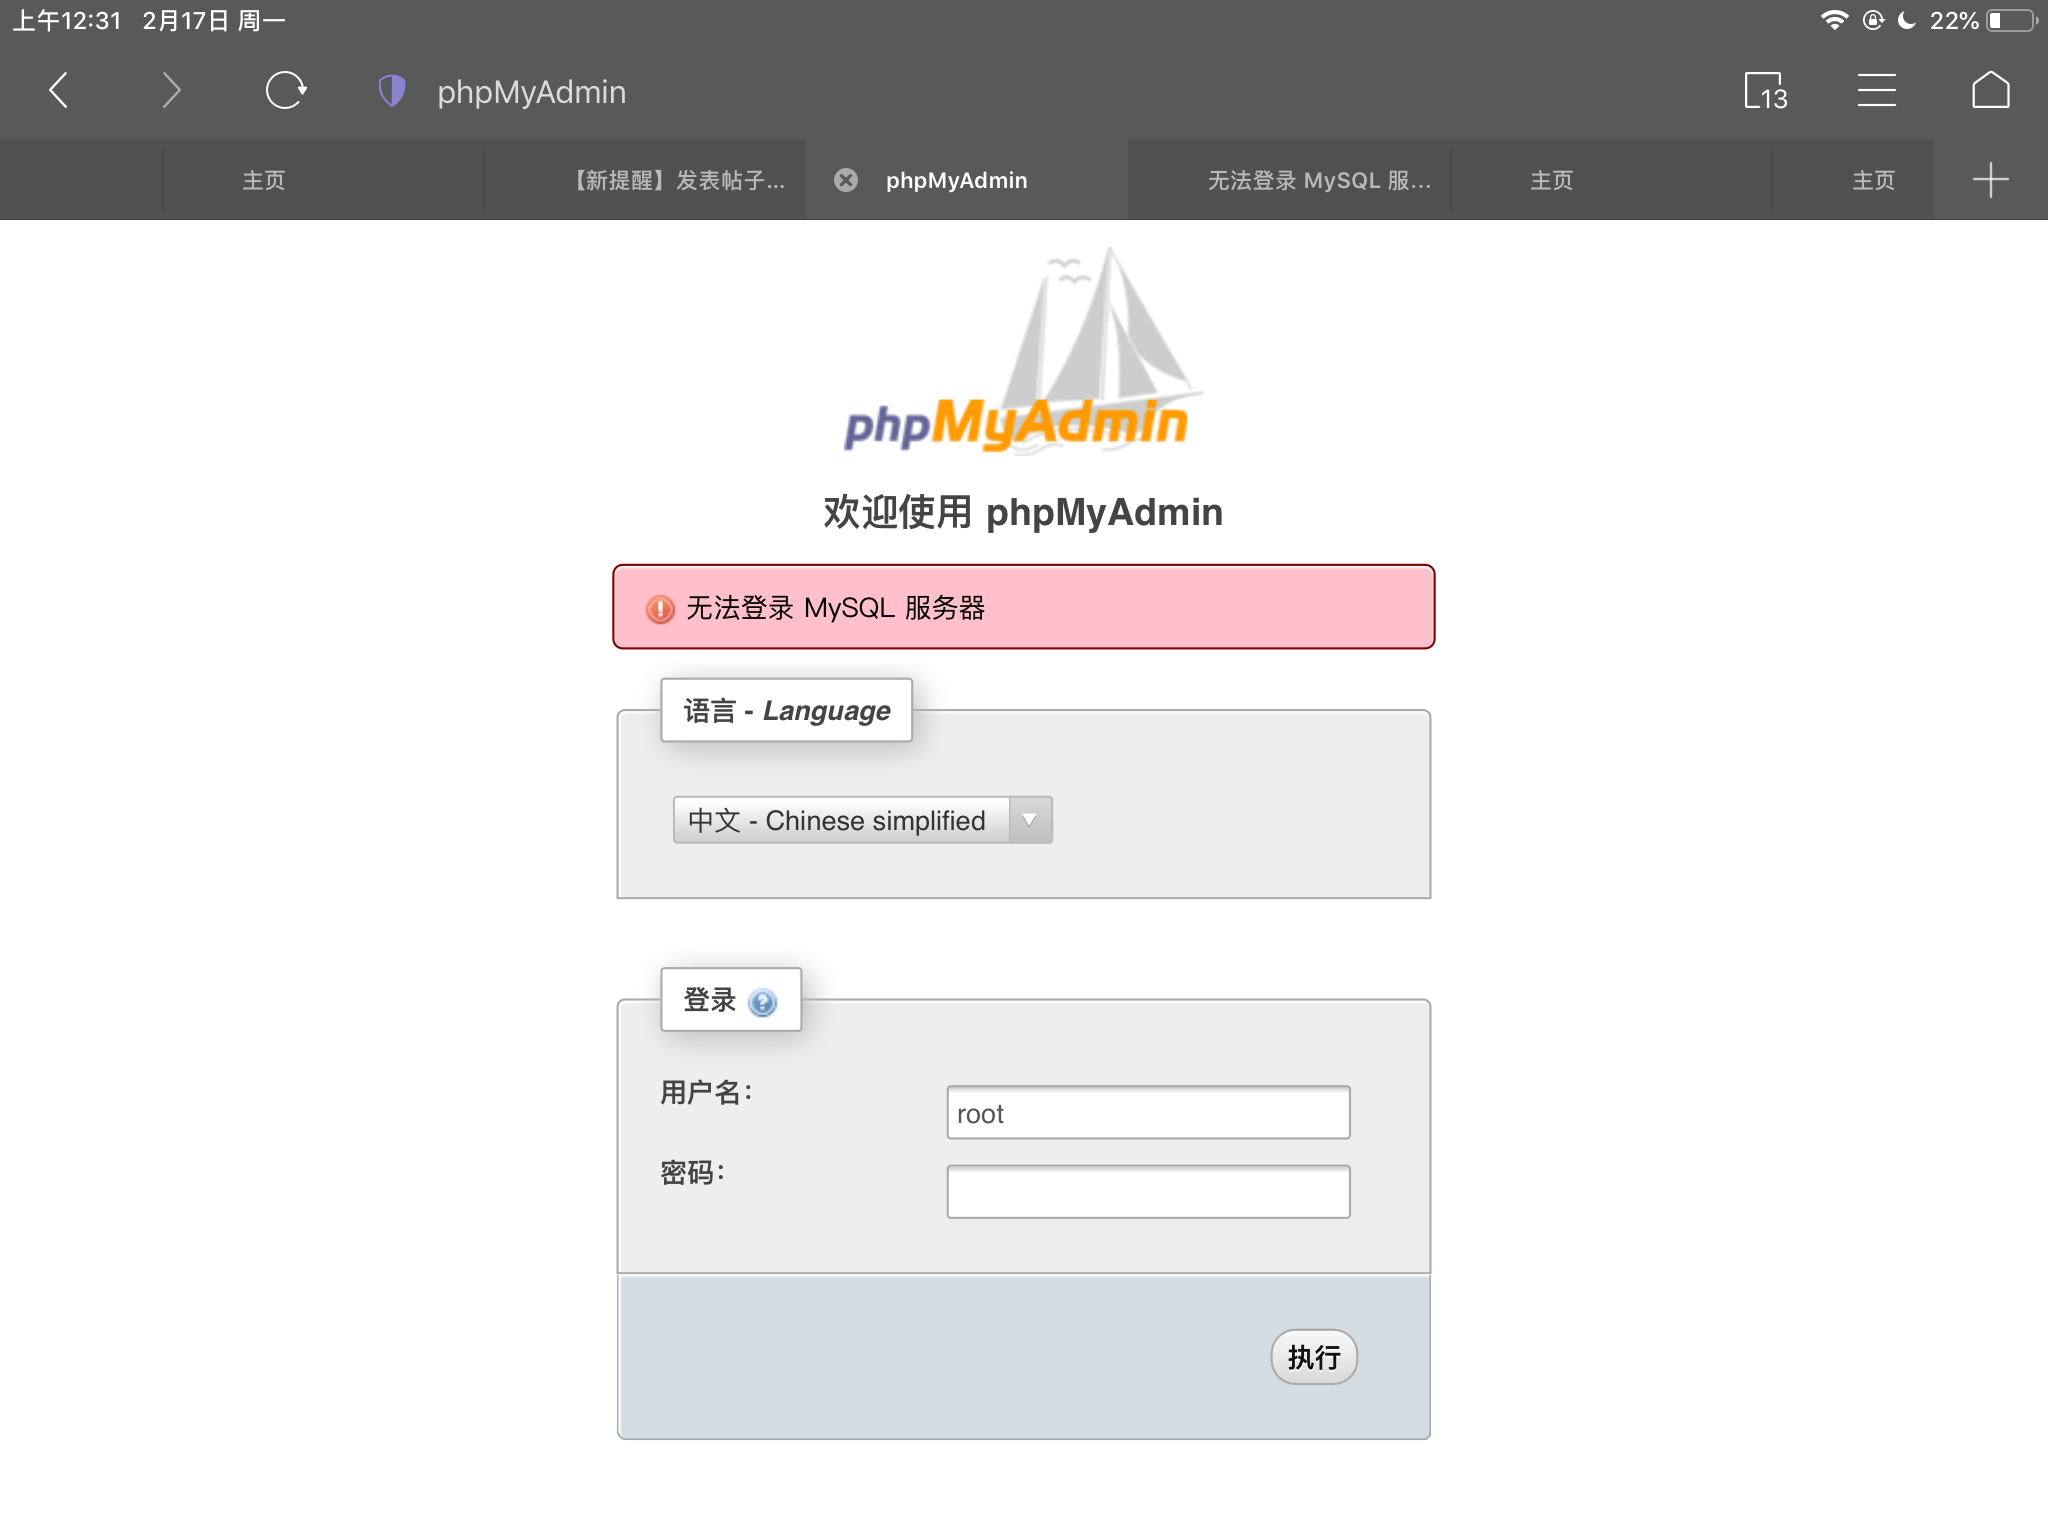The width and height of the screenshot is (2048, 1536).
Task: Tap the browser home icon
Action: (1990, 91)
